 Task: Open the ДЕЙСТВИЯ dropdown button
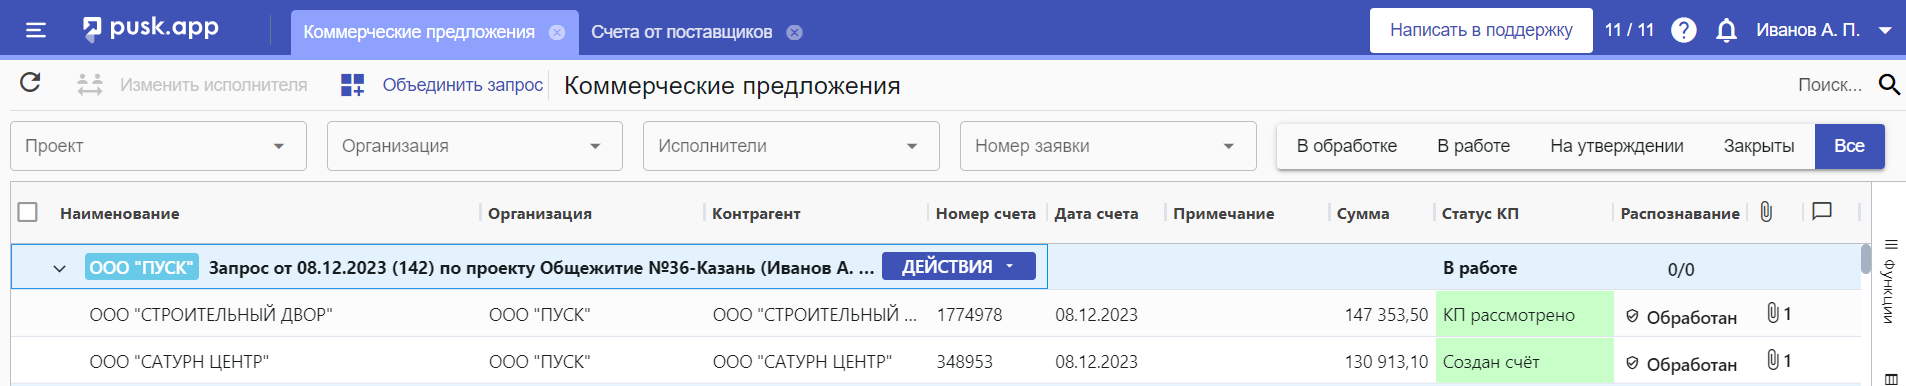[958, 267]
